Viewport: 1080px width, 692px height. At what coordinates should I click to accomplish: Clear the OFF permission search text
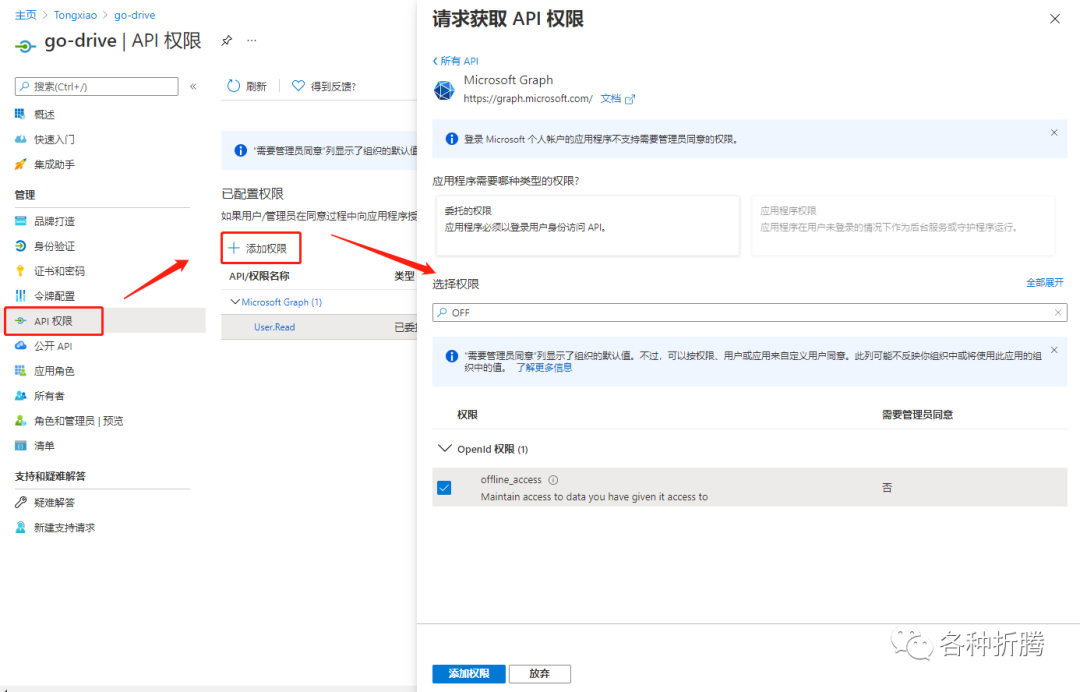1058,313
